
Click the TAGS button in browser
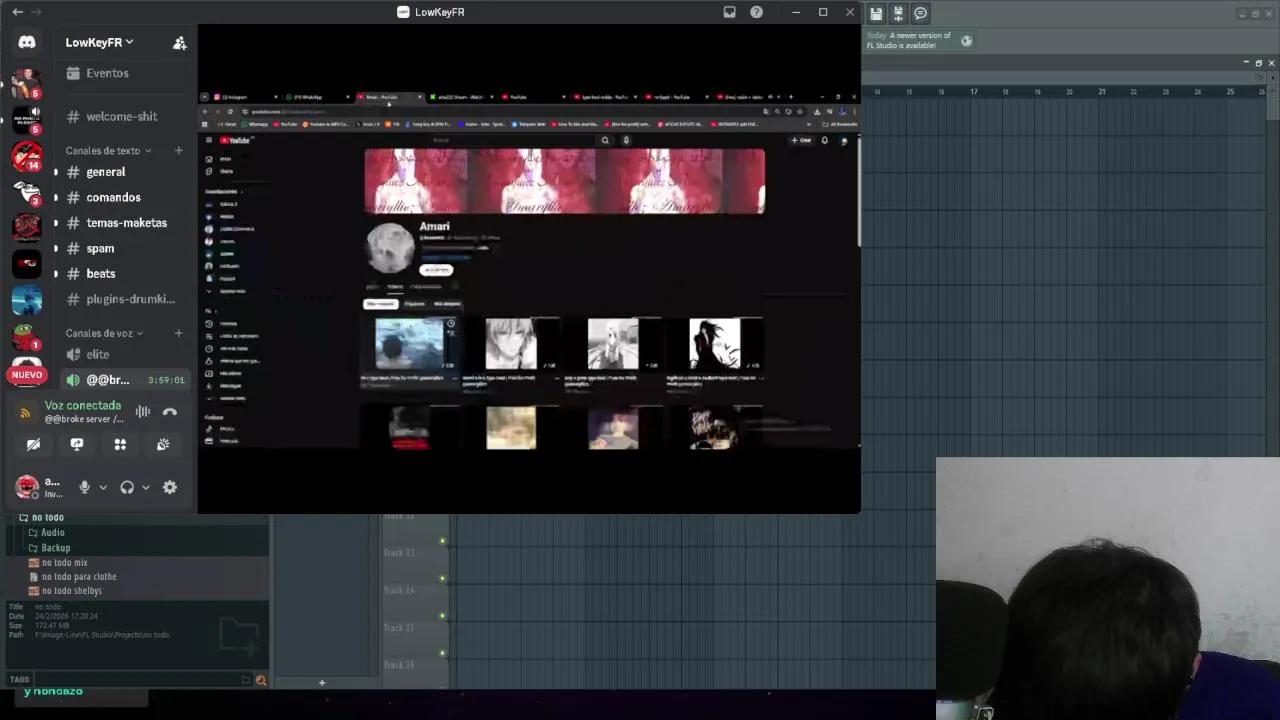[19, 680]
